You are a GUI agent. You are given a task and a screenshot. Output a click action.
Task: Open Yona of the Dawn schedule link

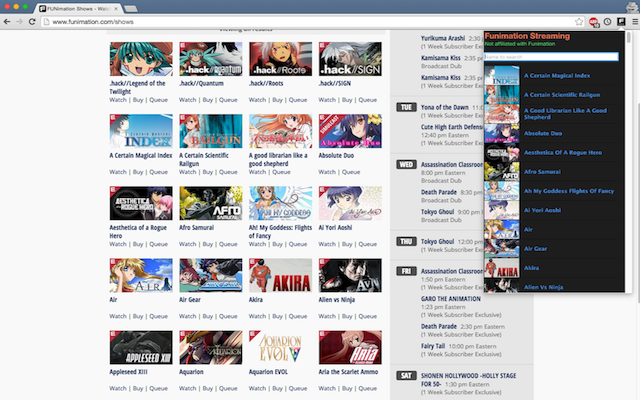444,107
